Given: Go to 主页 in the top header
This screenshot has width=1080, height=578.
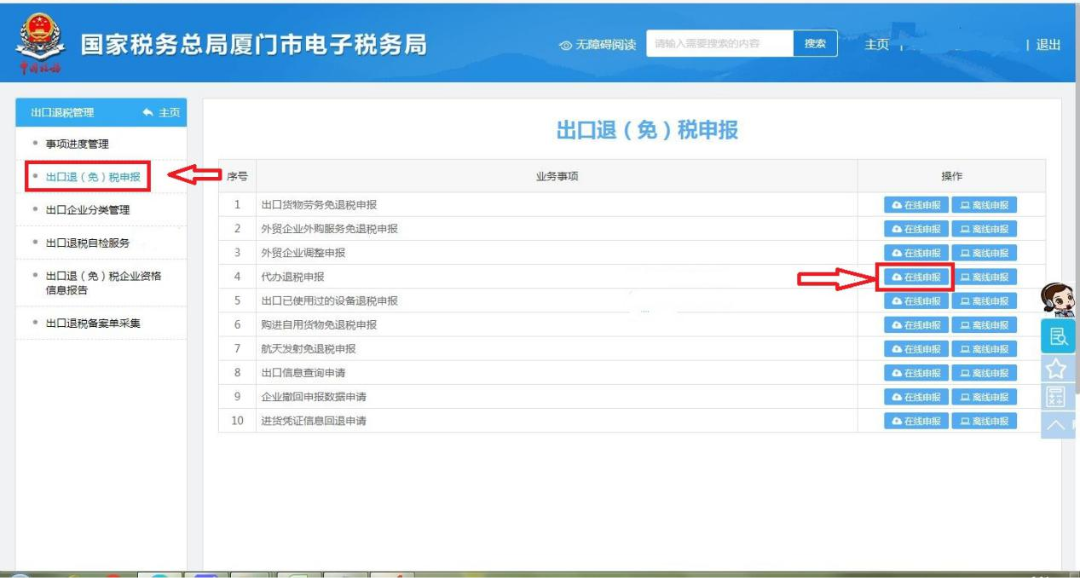Looking at the screenshot, I should [x=876, y=45].
